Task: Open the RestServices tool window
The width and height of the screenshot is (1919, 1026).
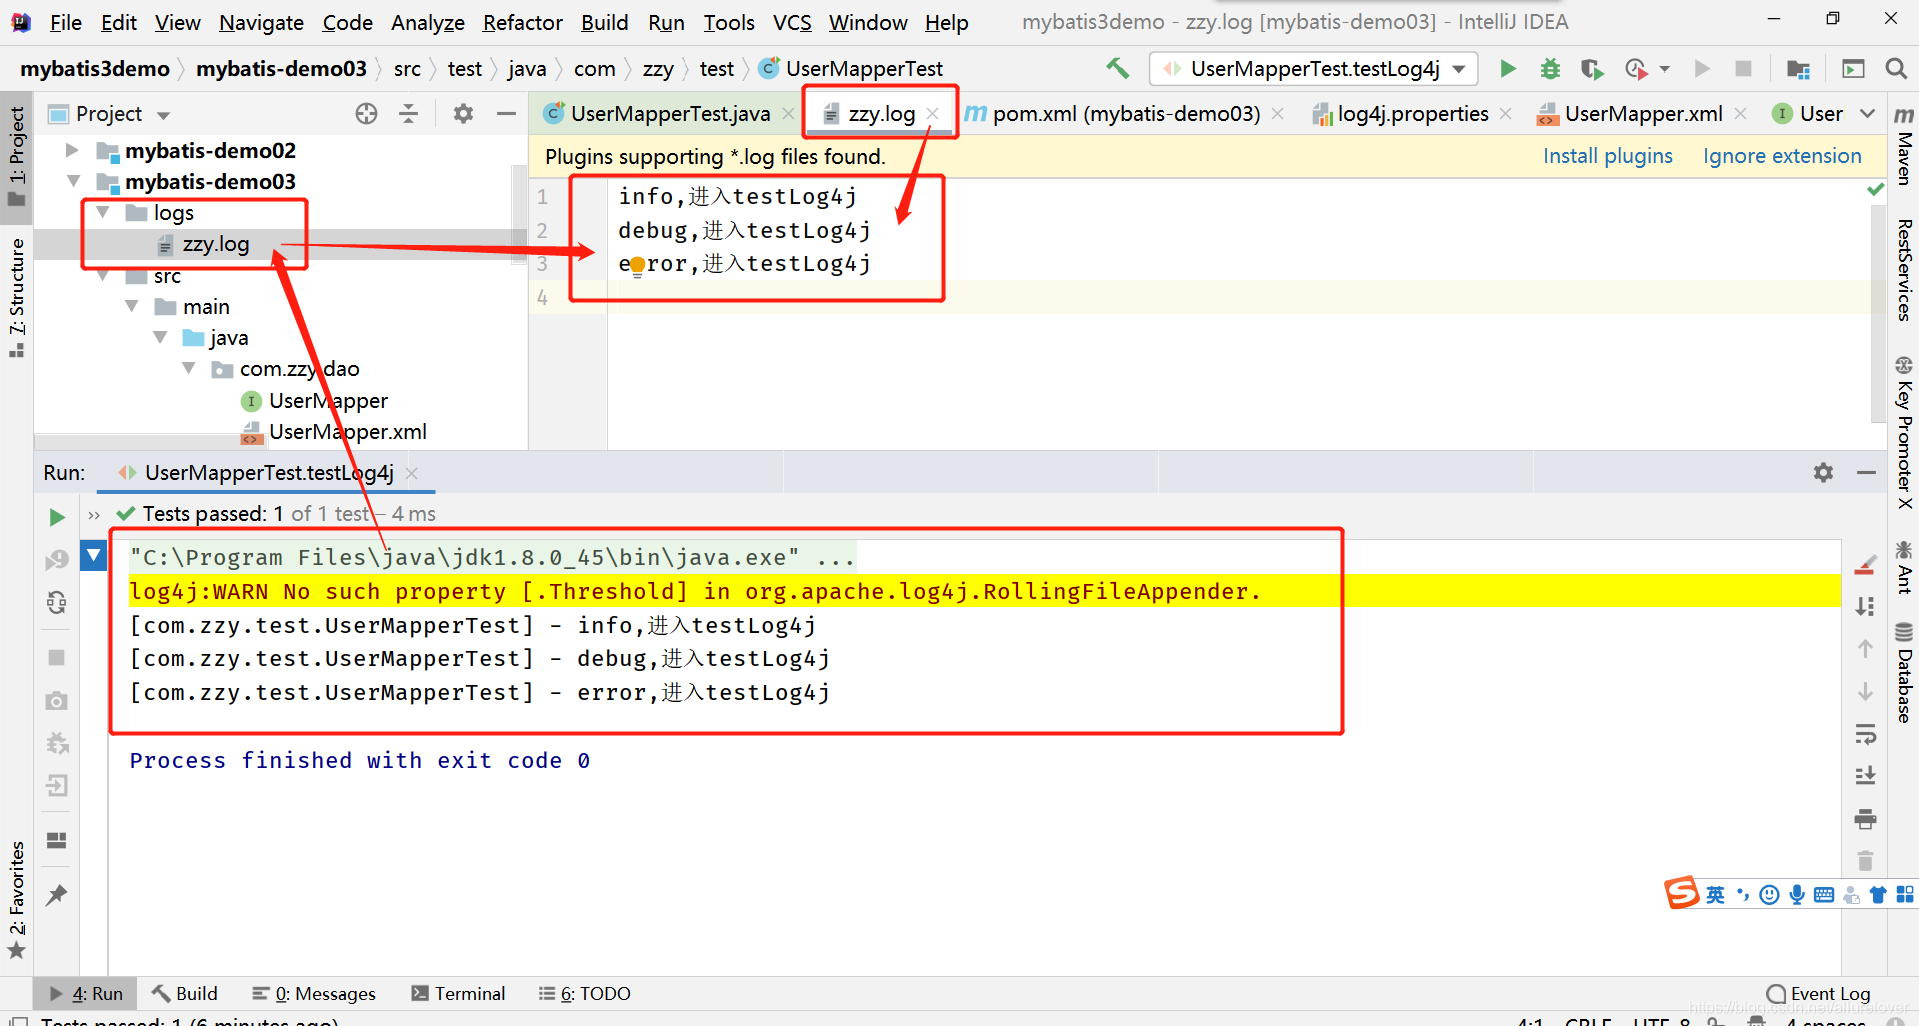Action: 1903,269
